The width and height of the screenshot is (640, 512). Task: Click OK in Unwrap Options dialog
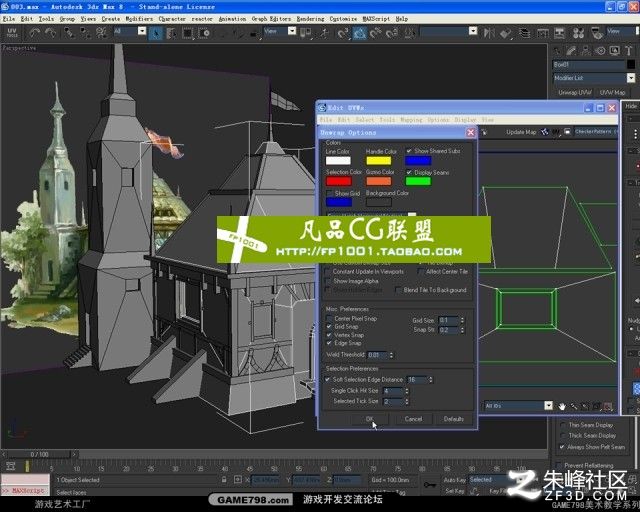tap(370, 419)
